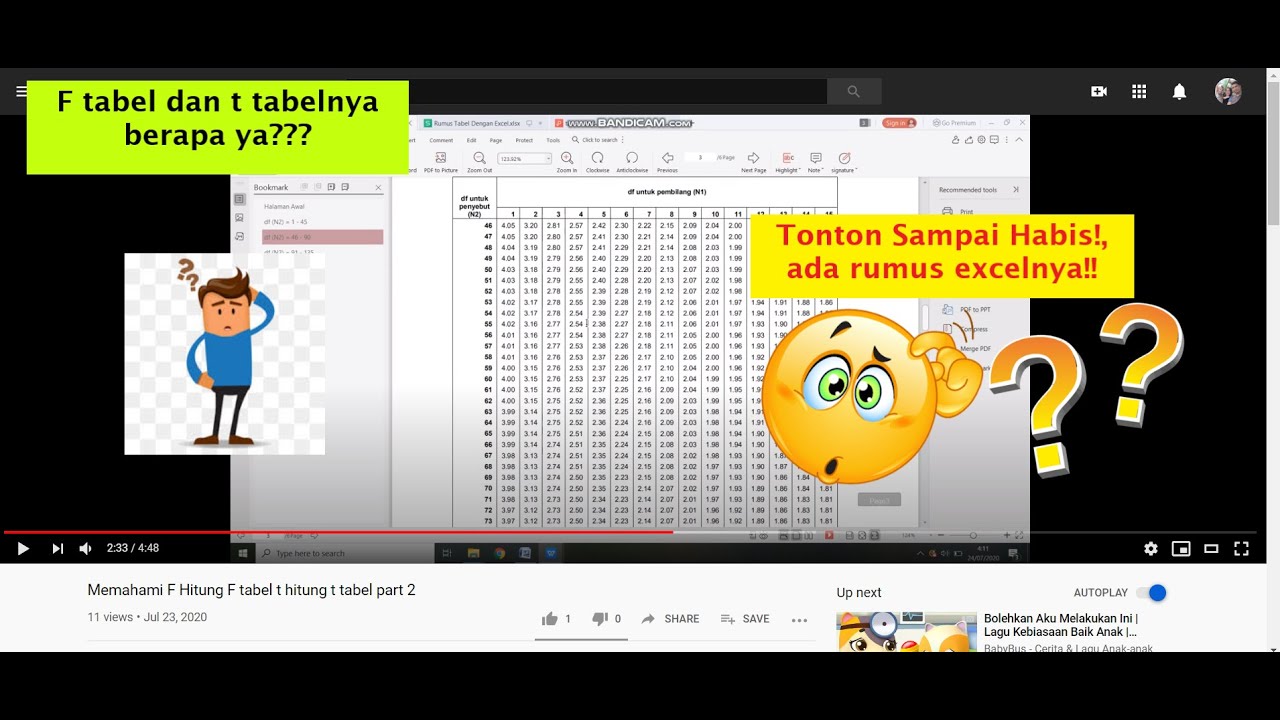Click the Sign in button in the PDF viewer

899,123
